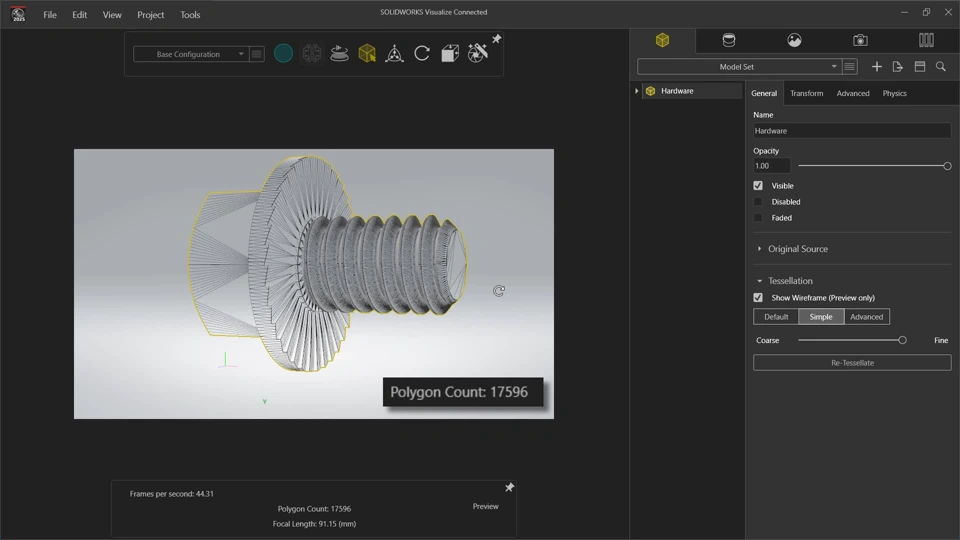This screenshot has width=960, height=540.
Task: Open the Libraries palette tab
Action: click(926, 40)
